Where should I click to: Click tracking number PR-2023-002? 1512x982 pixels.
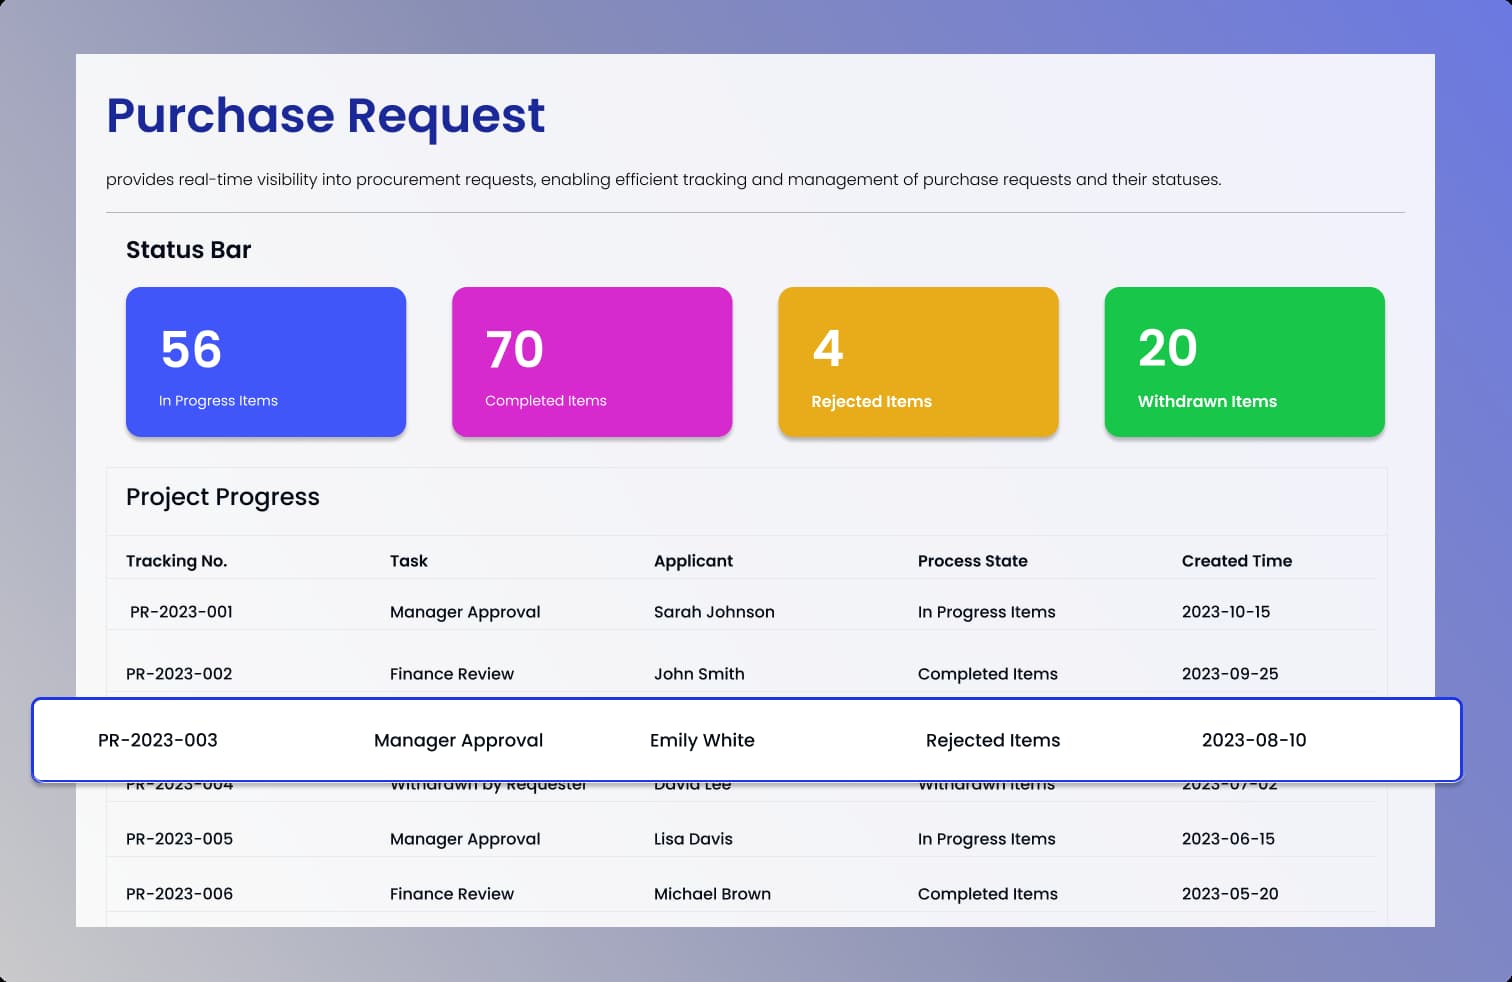pyautogui.click(x=179, y=674)
